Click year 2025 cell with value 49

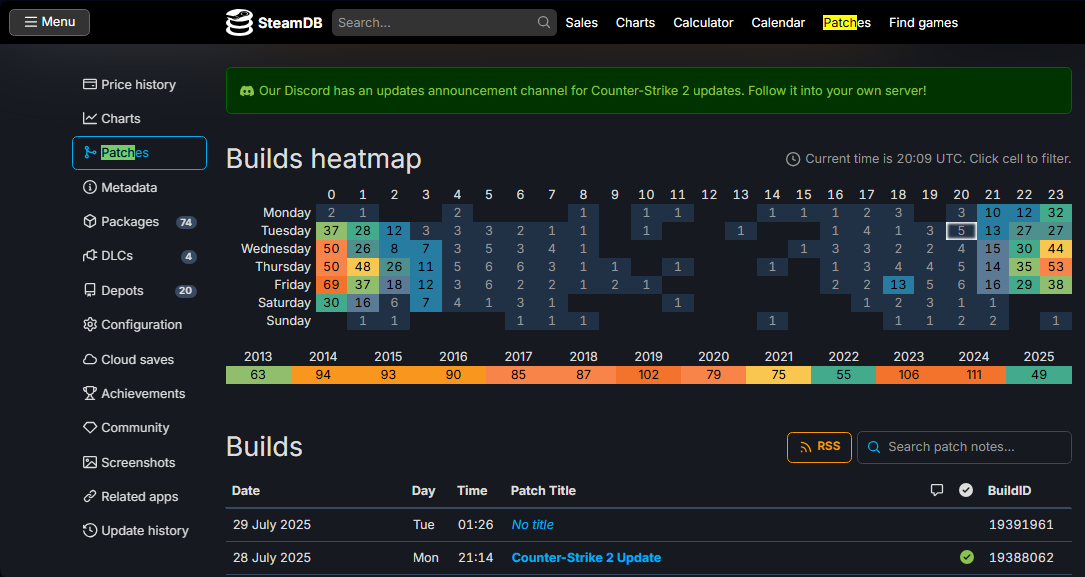pos(1039,374)
